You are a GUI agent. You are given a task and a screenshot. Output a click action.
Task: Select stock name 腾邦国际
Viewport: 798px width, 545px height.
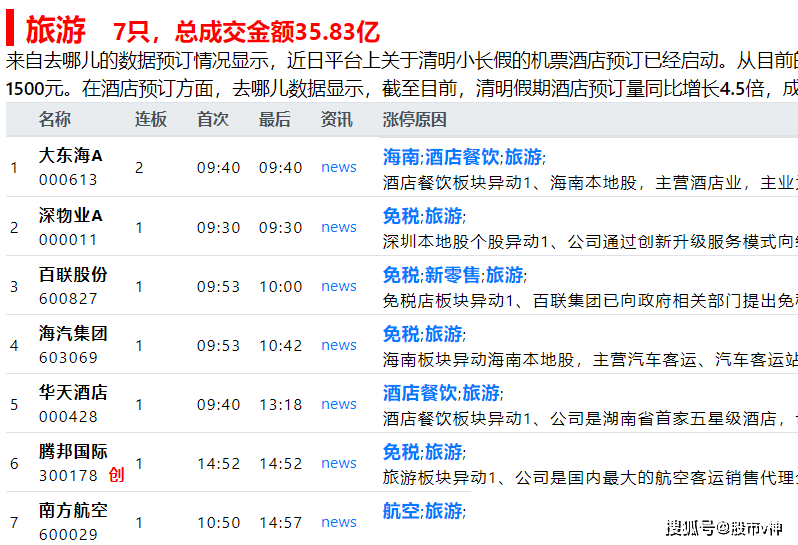point(73,451)
